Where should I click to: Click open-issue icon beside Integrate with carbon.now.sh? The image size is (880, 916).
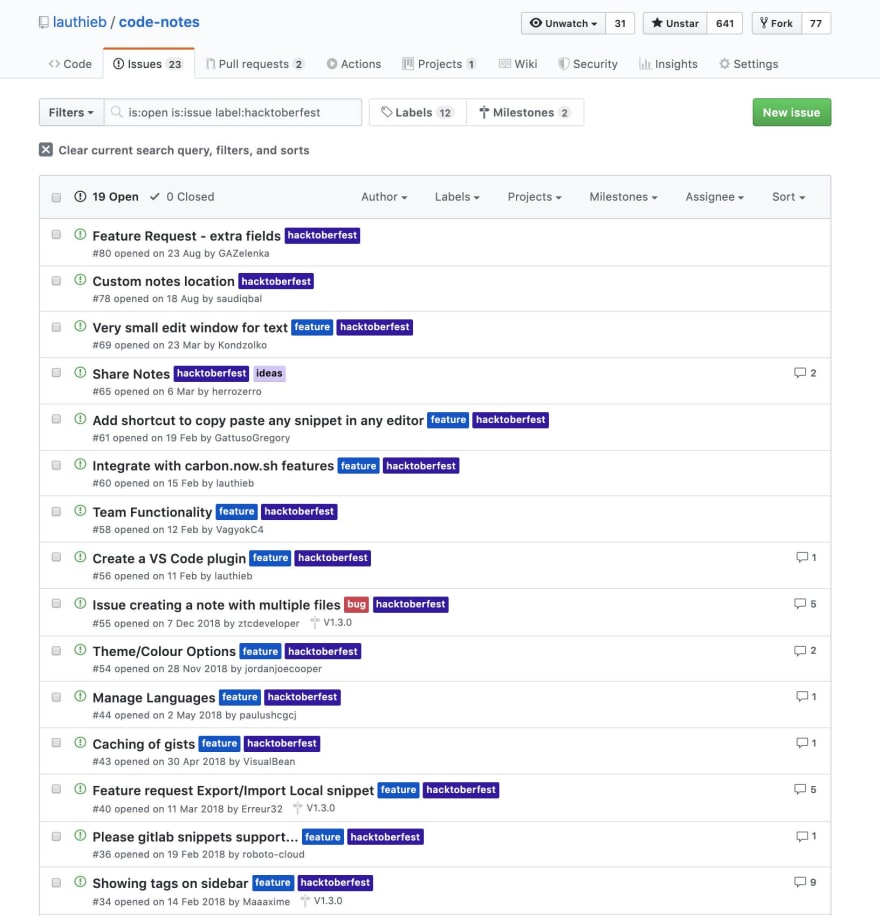coord(80,464)
